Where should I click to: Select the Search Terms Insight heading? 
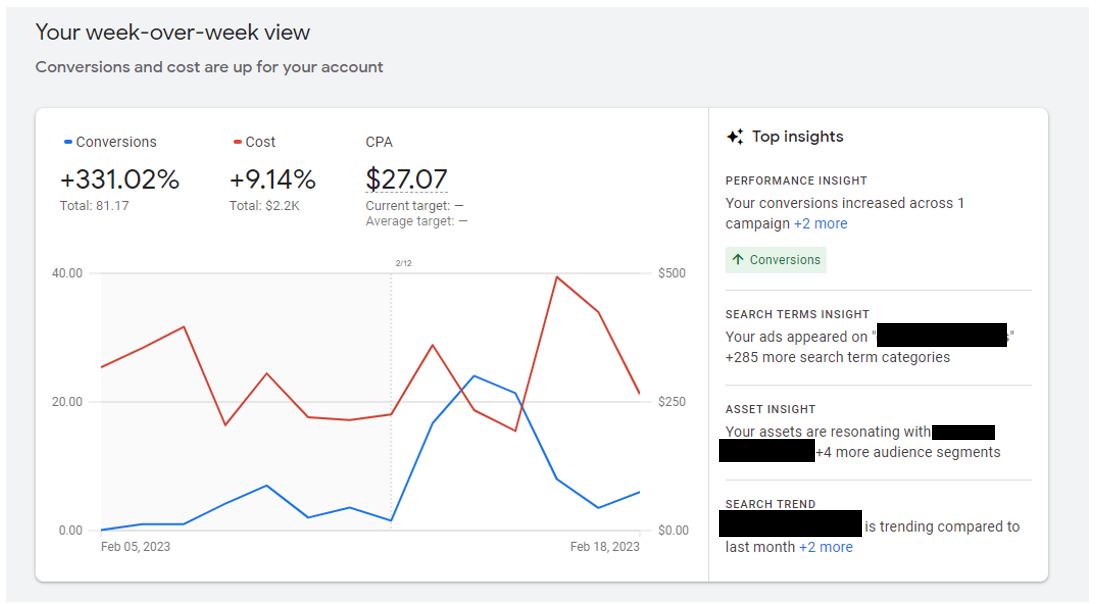(797, 314)
